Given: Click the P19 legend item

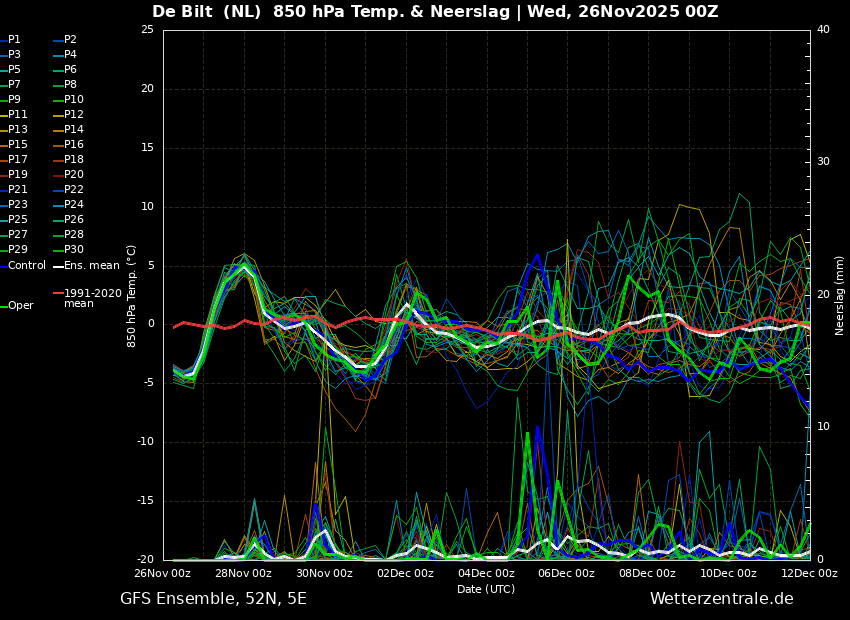Looking at the screenshot, I should 14,174.
